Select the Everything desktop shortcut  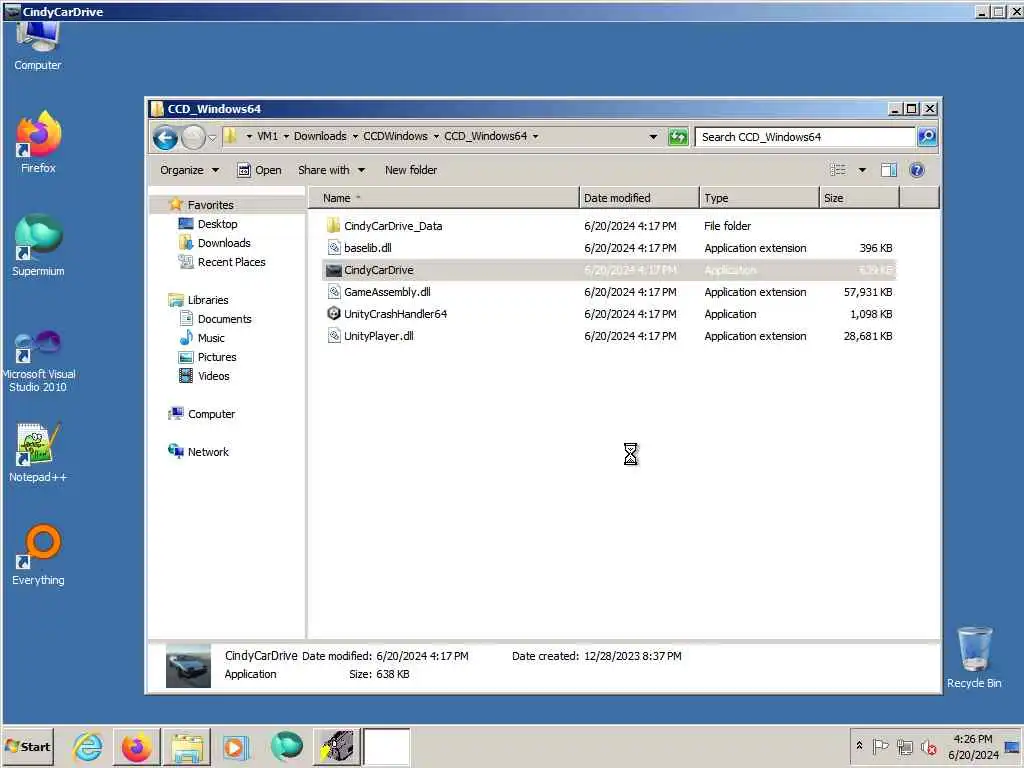pos(38,555)
